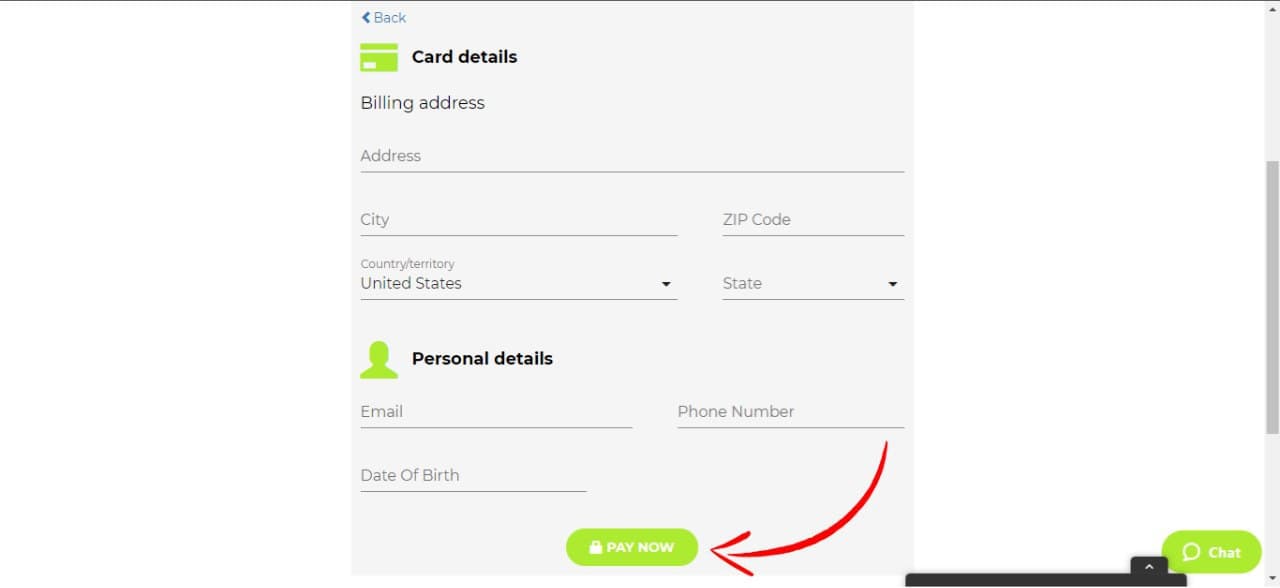Click the Personal details heading
Viewport: 1280px width, 588px height.
point(482,359)
